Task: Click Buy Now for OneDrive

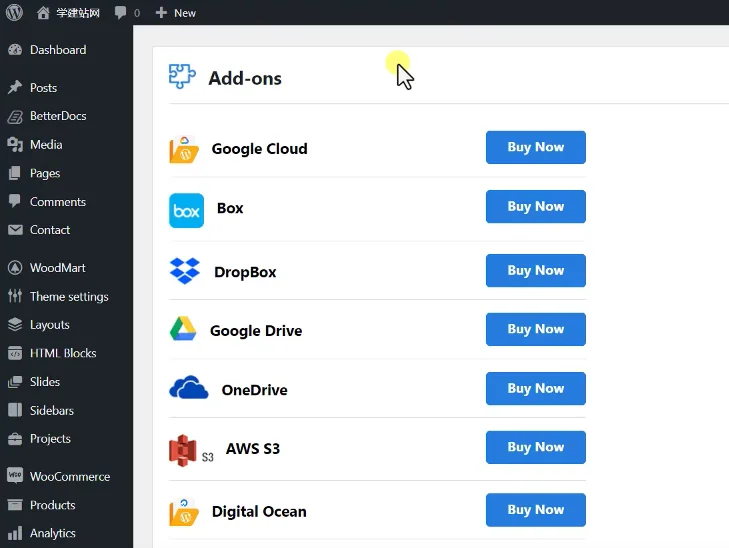Action: coord(536,389)
